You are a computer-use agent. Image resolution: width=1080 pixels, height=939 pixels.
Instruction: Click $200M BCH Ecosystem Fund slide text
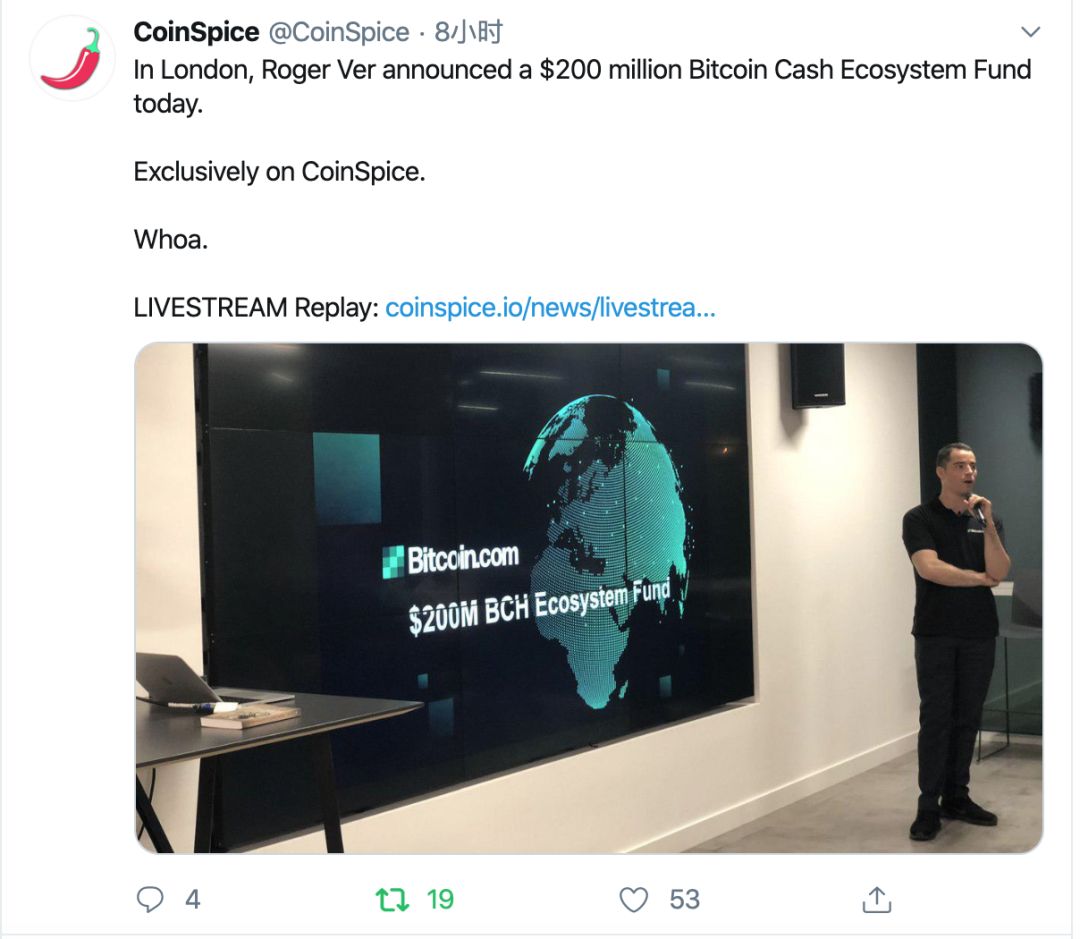[x=539, y=608]
